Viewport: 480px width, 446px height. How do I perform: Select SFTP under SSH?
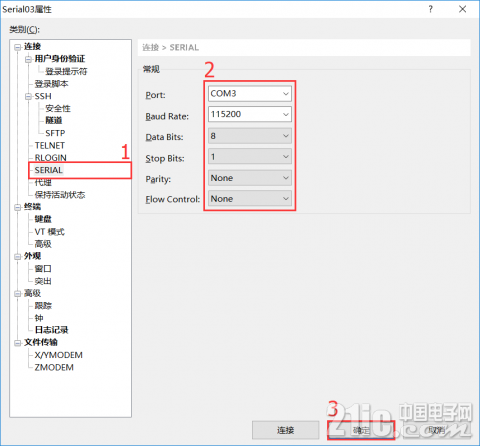(x=55, y=133)
